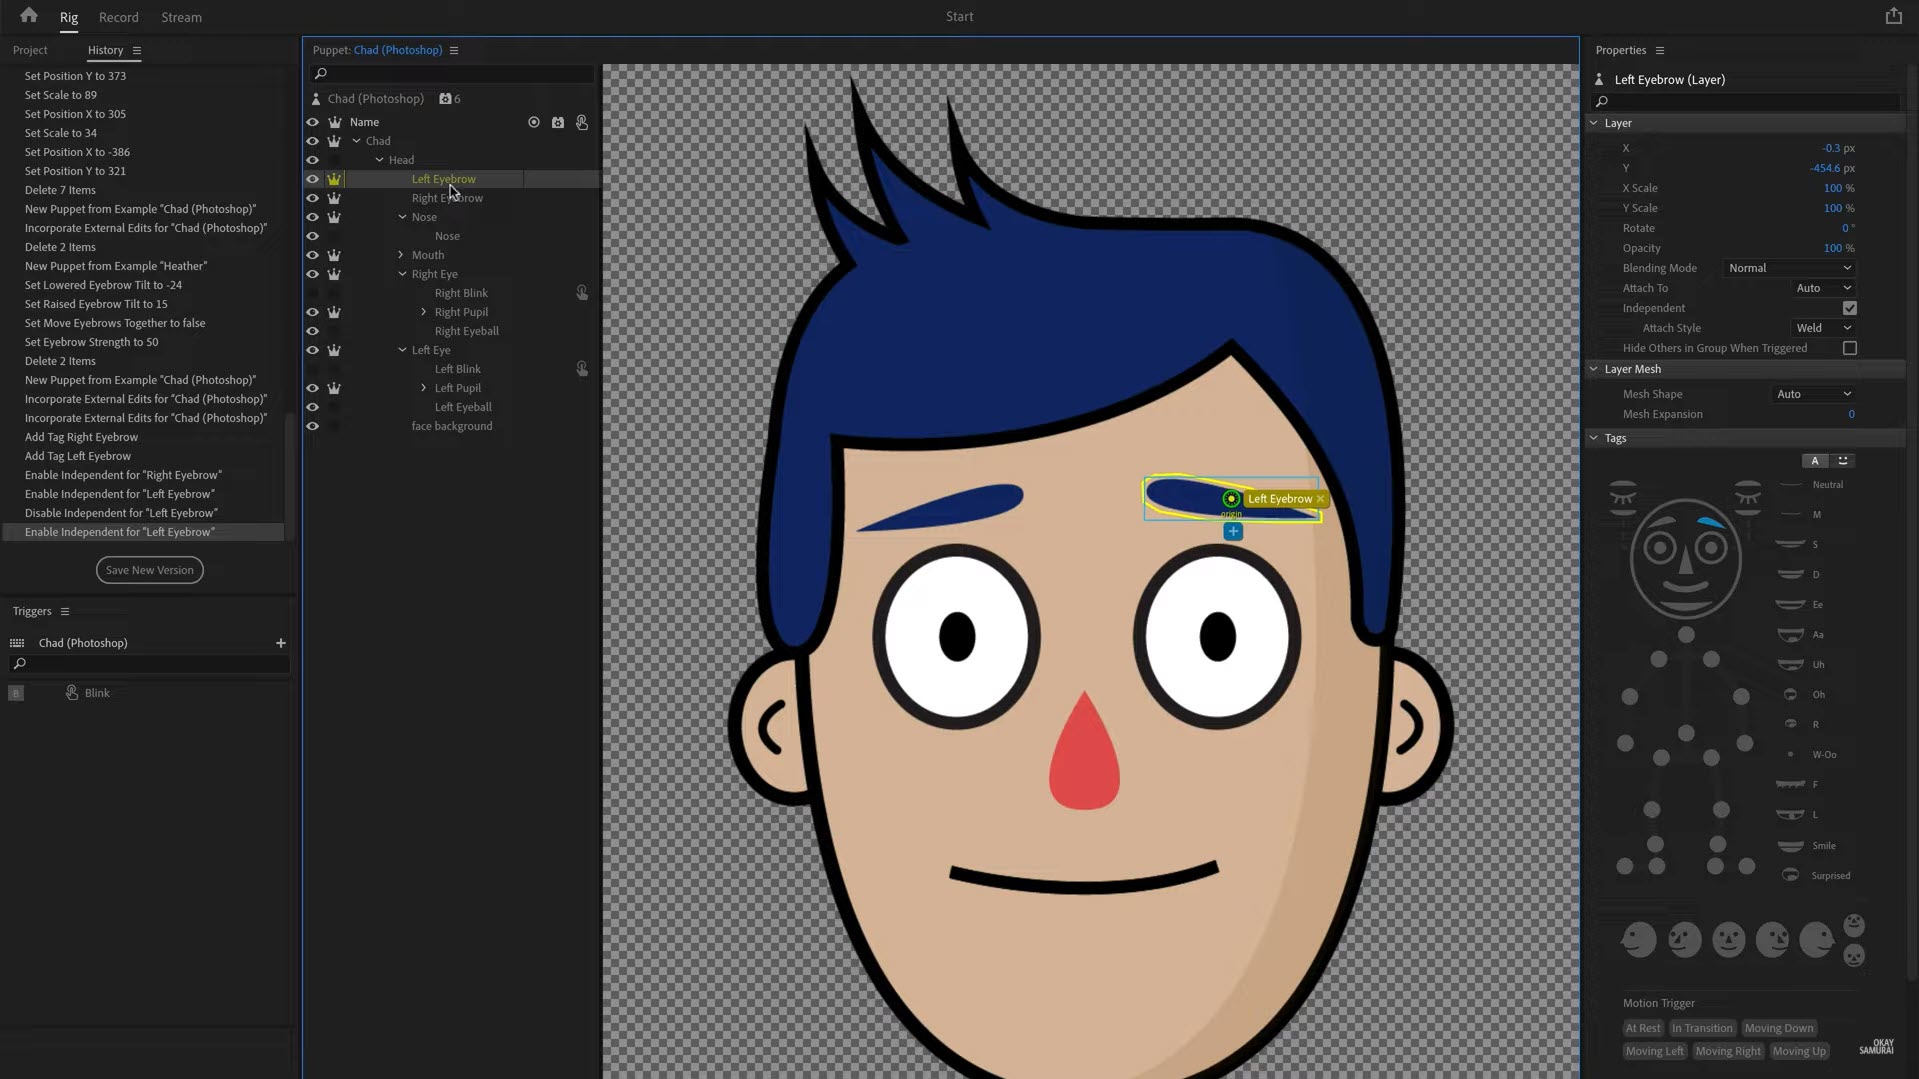The width and height of the screenshot is (1919, 1079).
Task: Open the Mesh Shape dropdown
Action: 1813,394
